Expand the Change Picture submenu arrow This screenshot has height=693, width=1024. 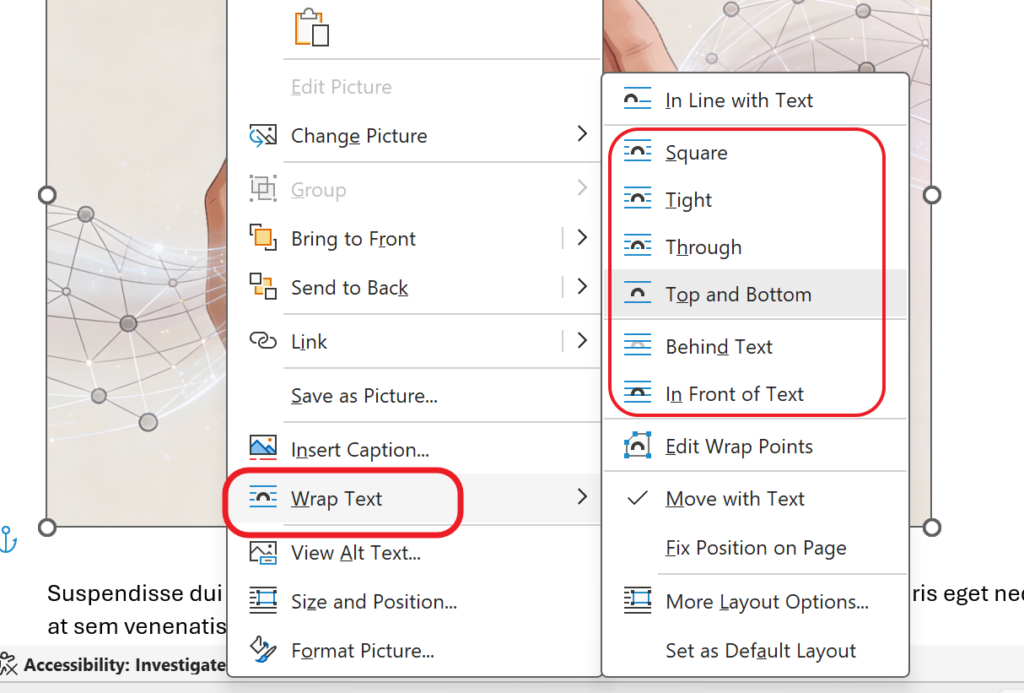pyautogui.click(x=582, y=135)
